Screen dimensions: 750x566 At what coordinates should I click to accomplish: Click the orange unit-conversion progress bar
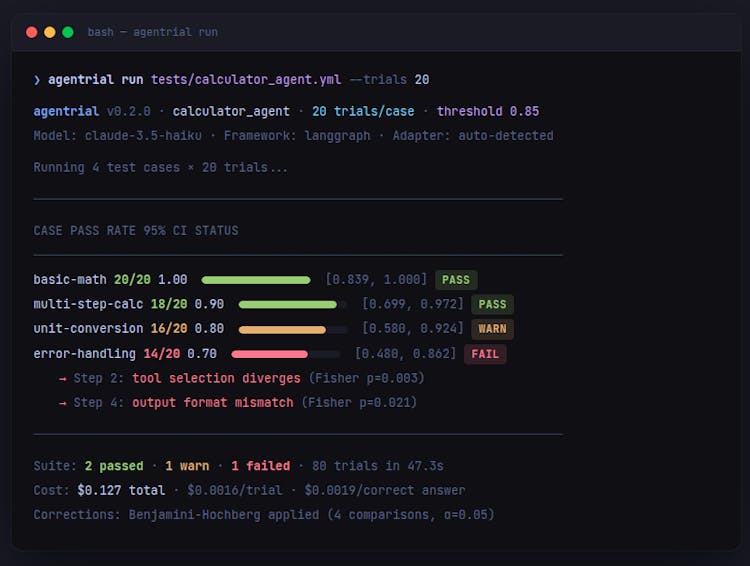click(282, 329)
